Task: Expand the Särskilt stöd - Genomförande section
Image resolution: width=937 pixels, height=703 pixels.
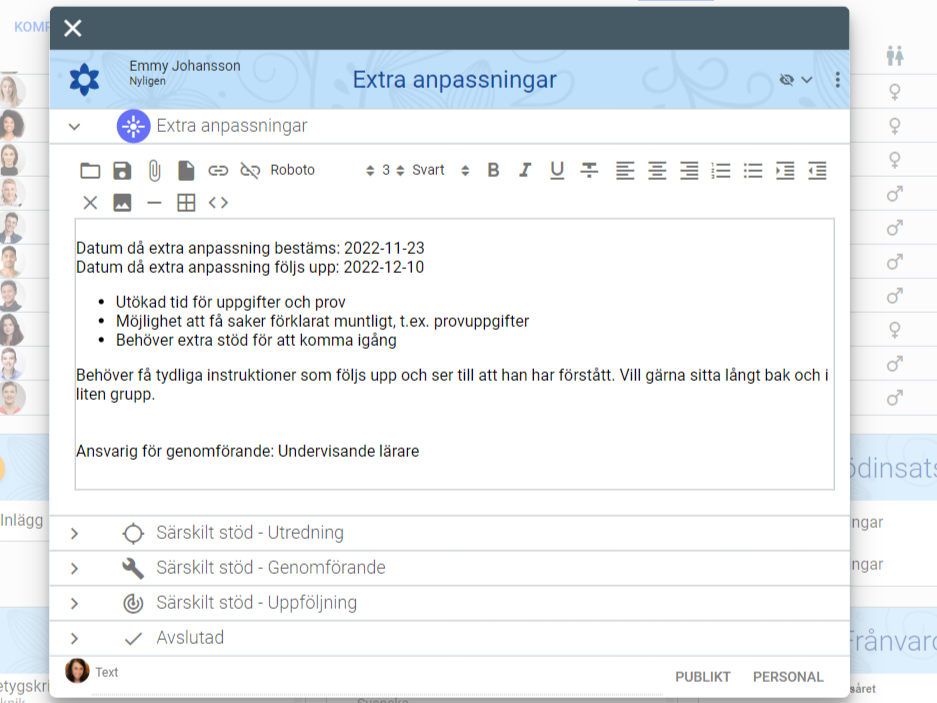Action: pos(270,568)
